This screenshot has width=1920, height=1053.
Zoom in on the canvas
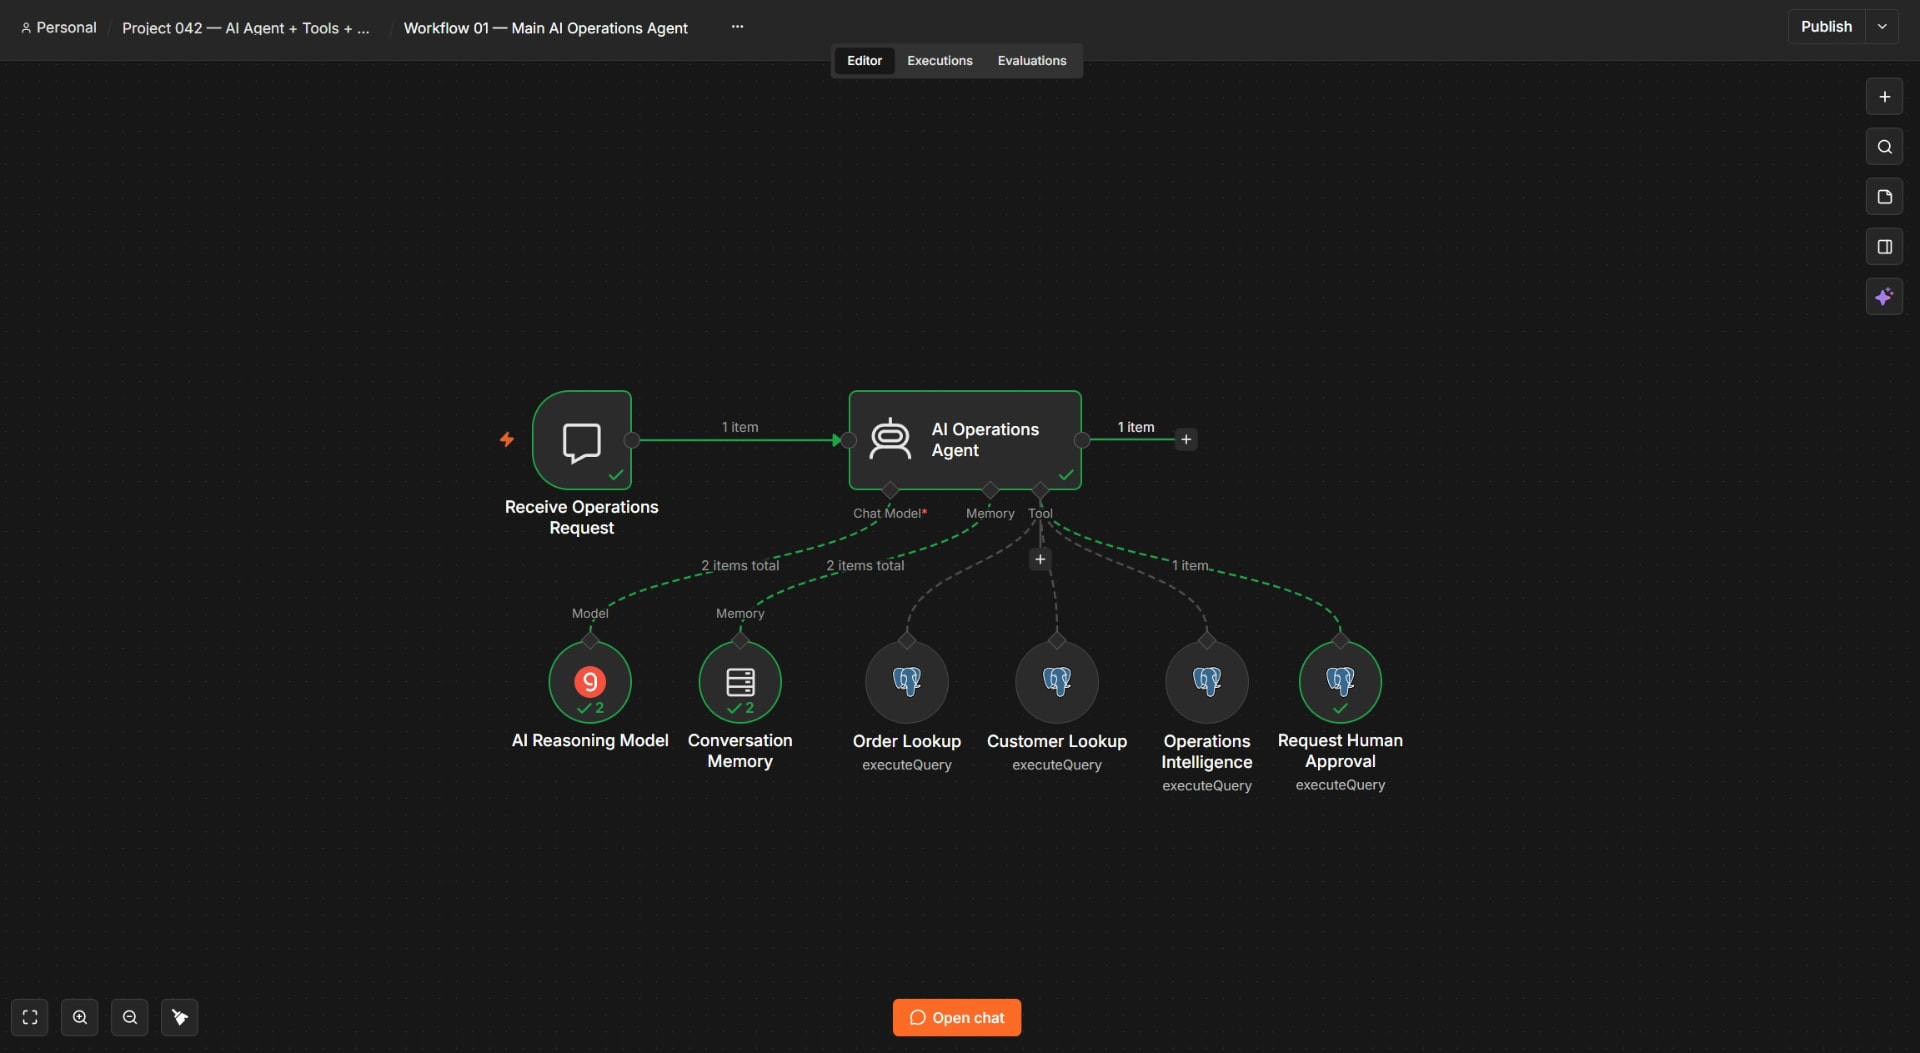(80, 1018)
